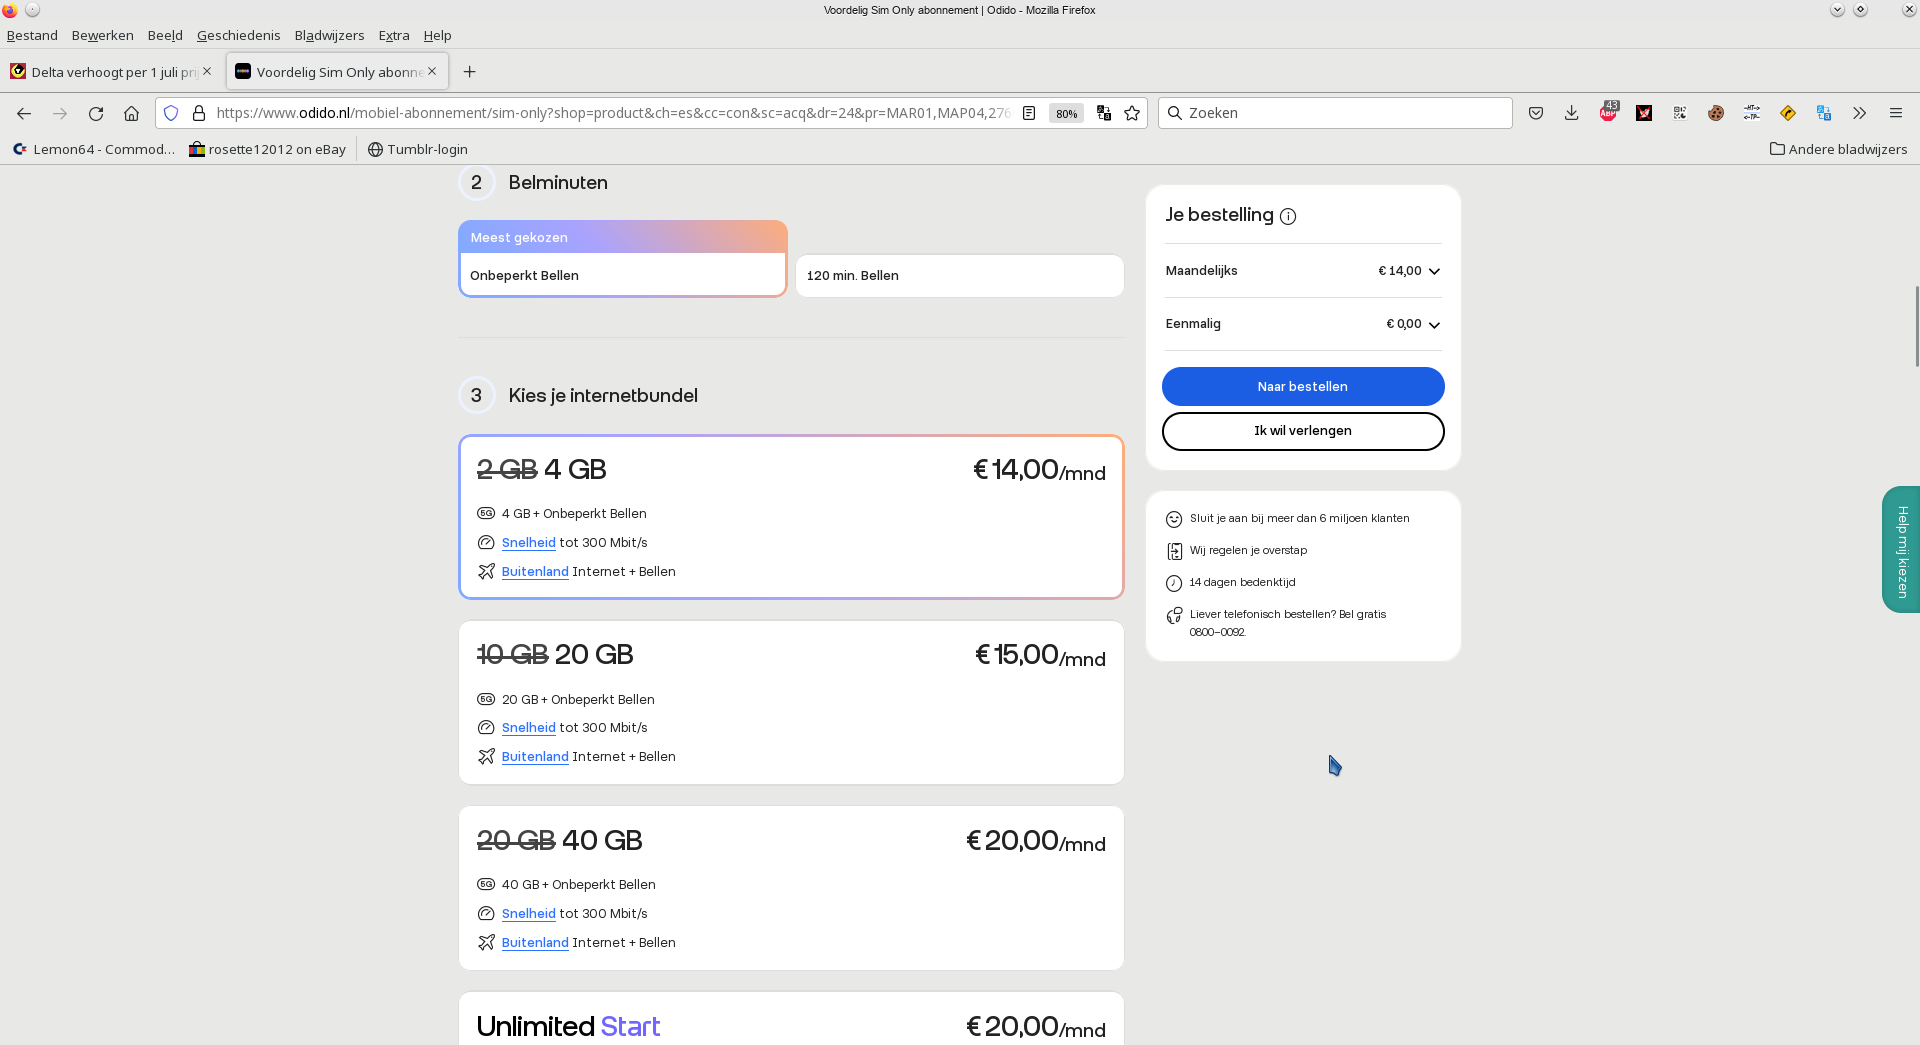Click Ik wil verlengen button
Viewport: 1920px width, 1045px height.
[1303, 431]
